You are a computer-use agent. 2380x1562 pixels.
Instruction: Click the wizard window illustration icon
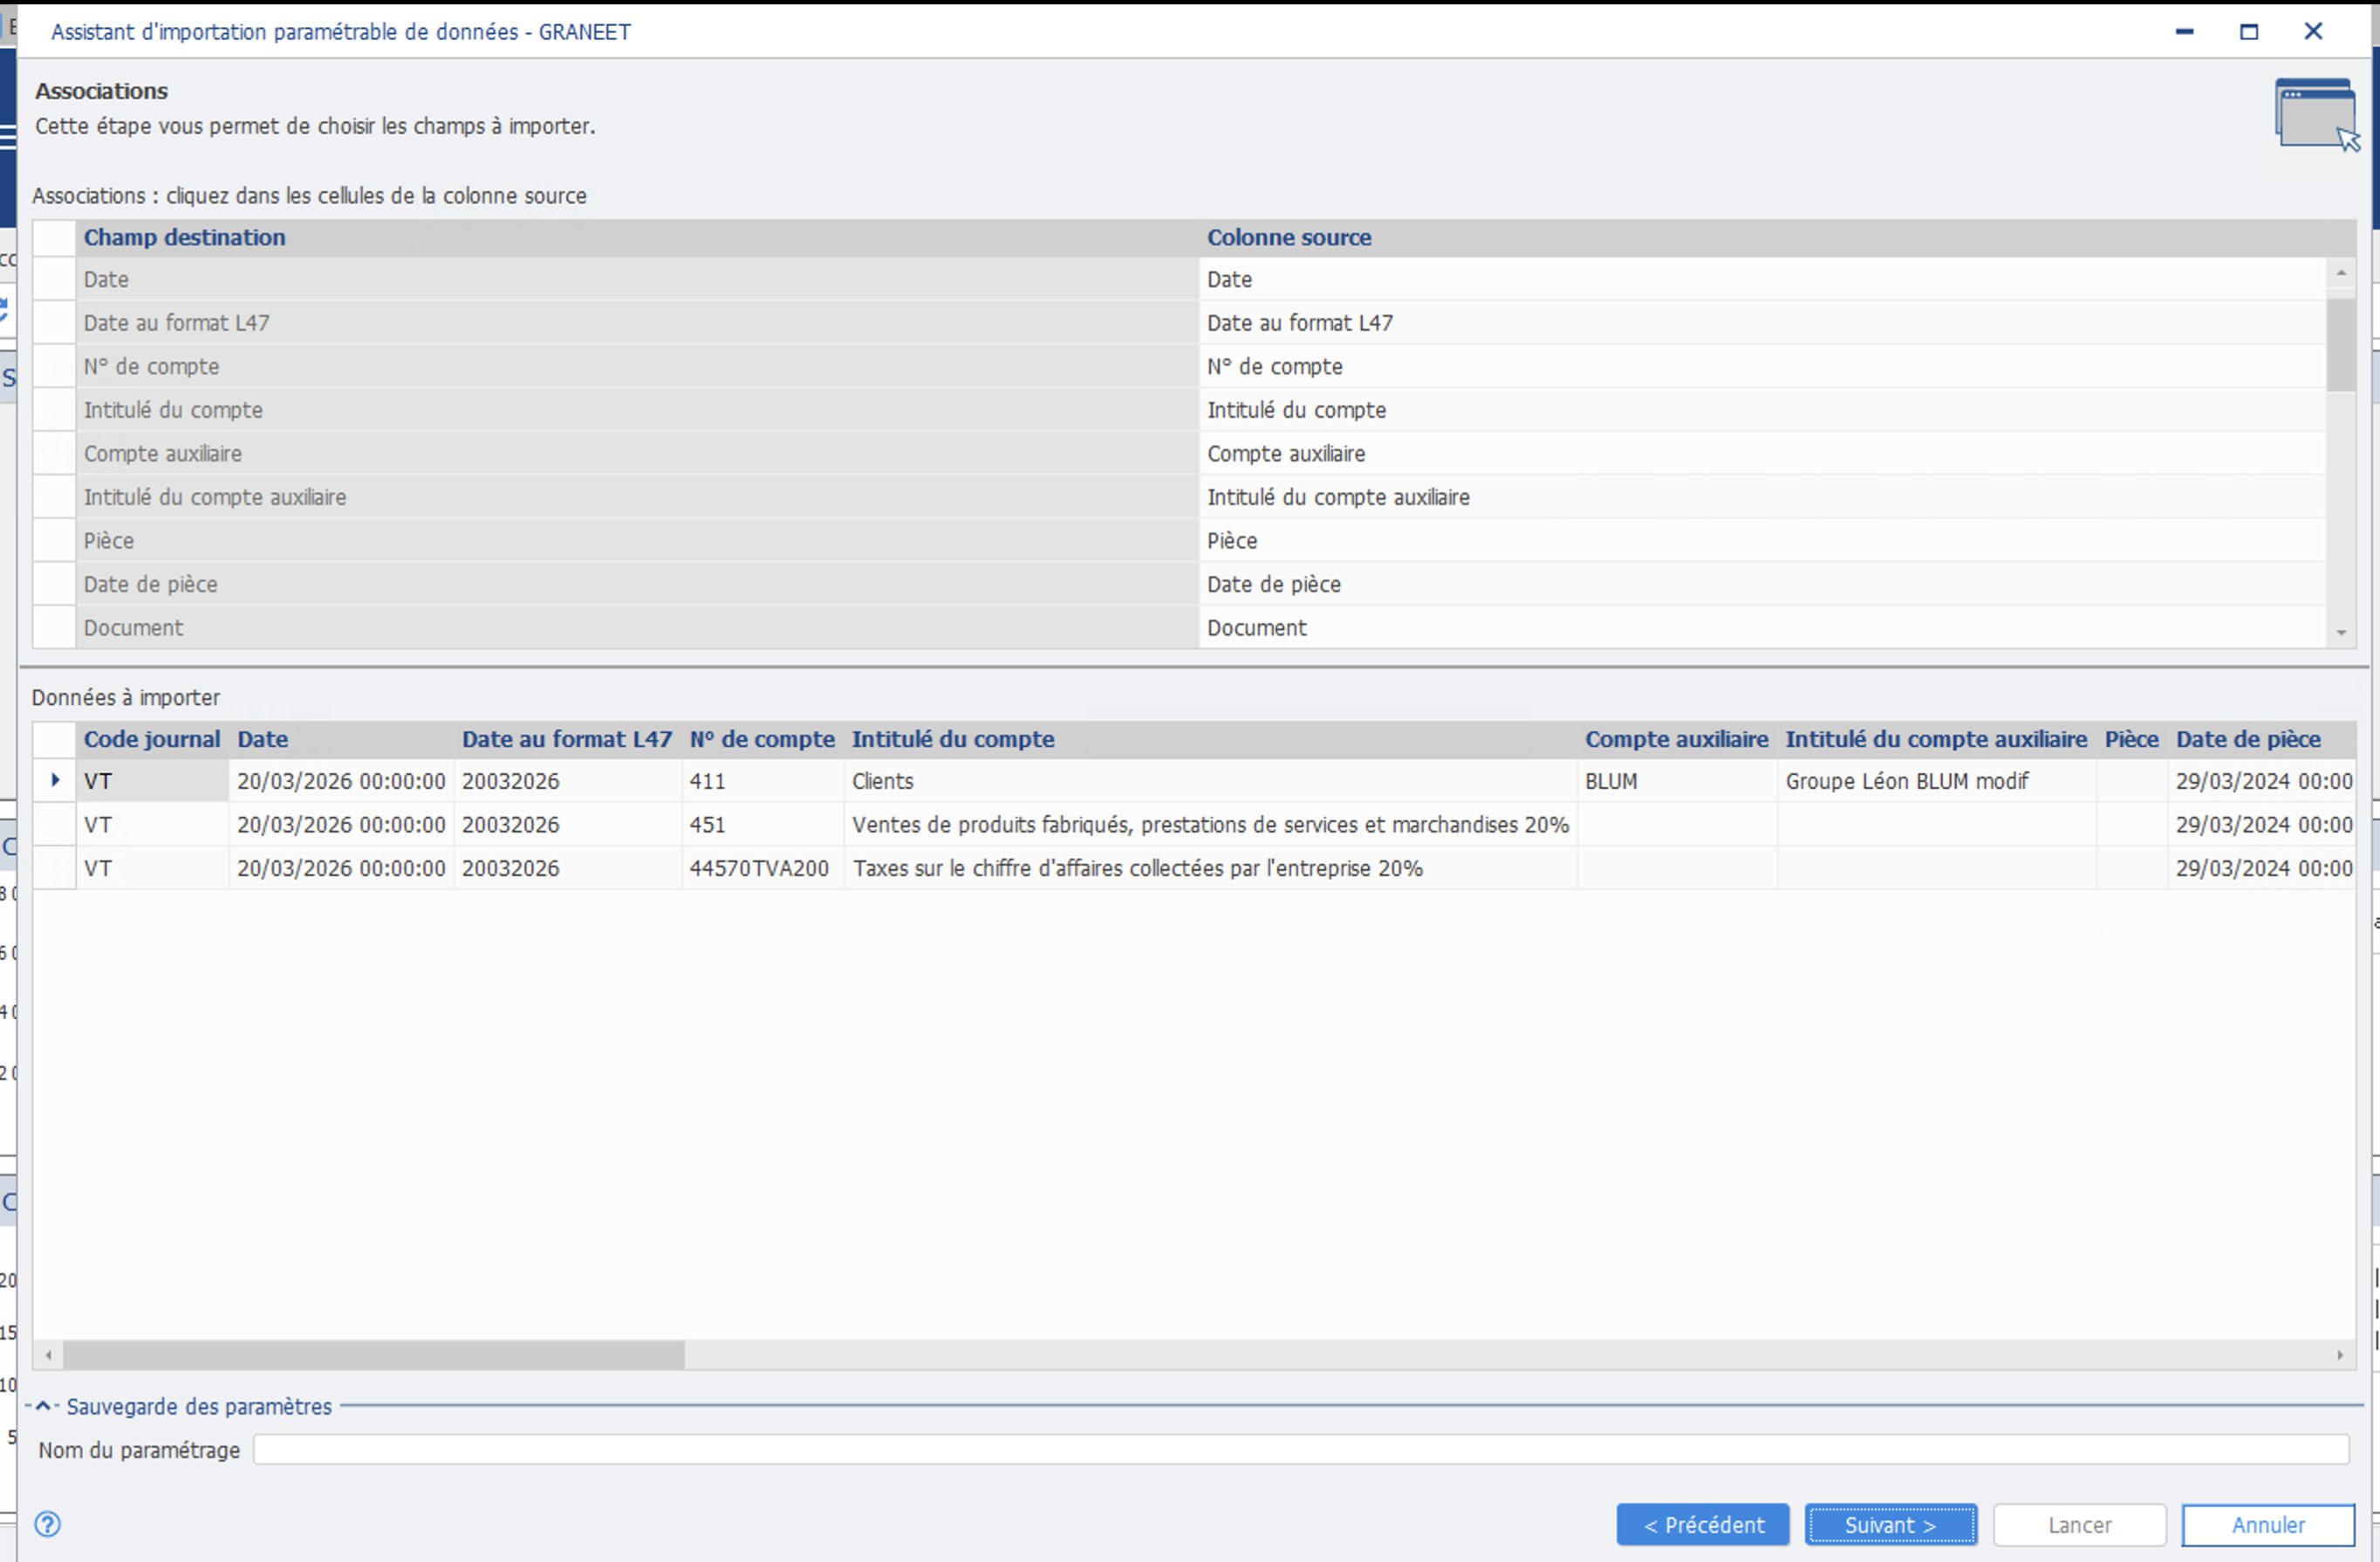tap(2316, 114)
